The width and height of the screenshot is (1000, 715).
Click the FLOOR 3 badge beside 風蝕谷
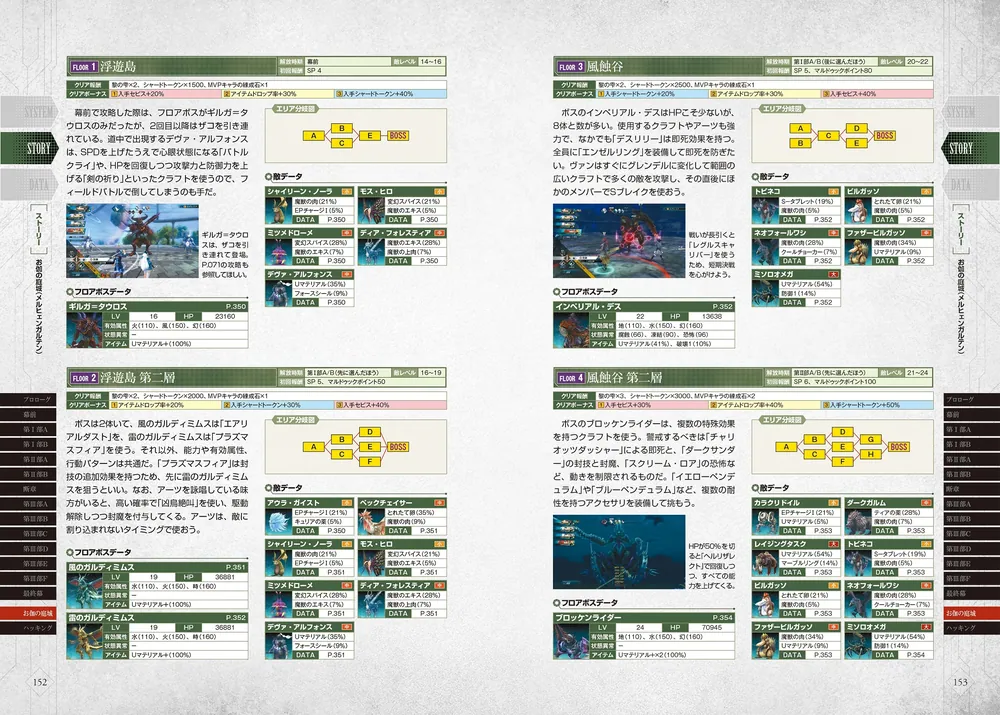(x=571, y=66)
